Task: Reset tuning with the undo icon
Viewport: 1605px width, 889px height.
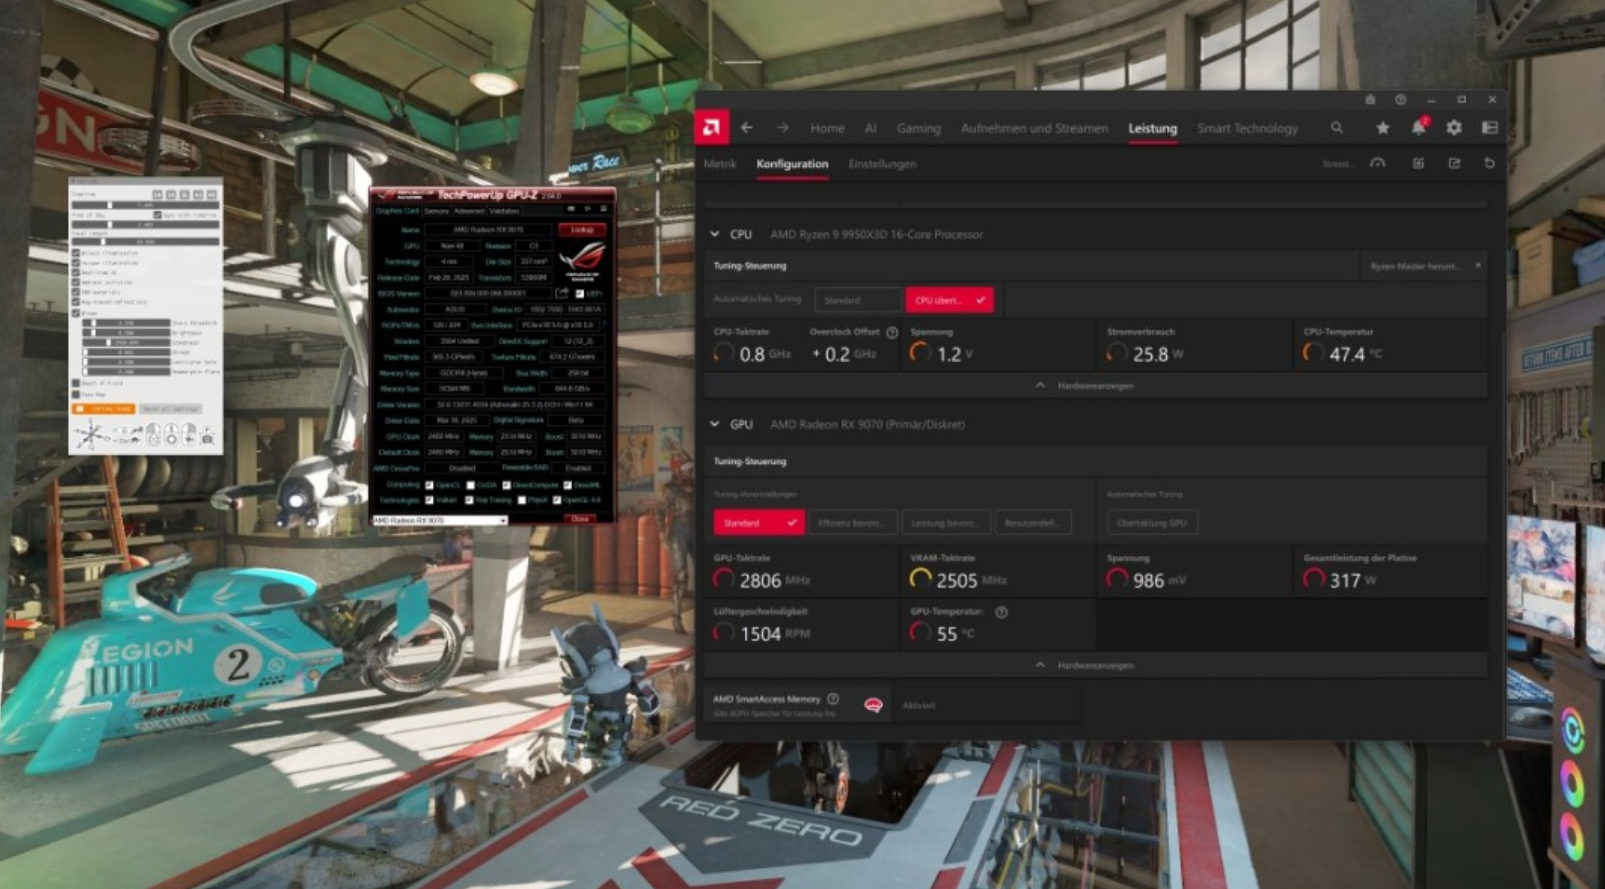Action: (1490, 164)
